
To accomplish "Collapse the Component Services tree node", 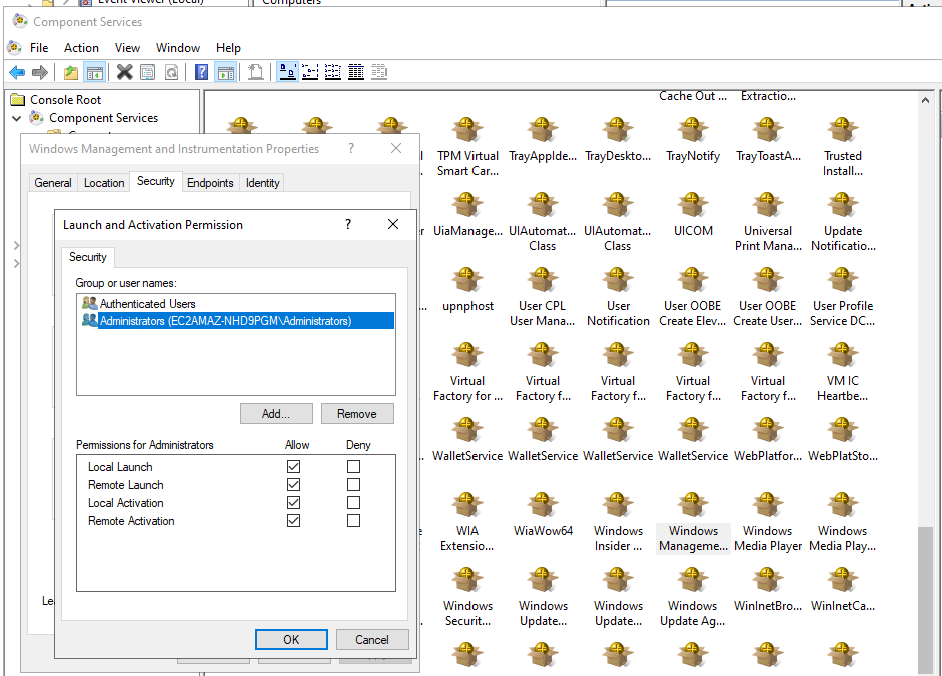I will click(17, 118).
